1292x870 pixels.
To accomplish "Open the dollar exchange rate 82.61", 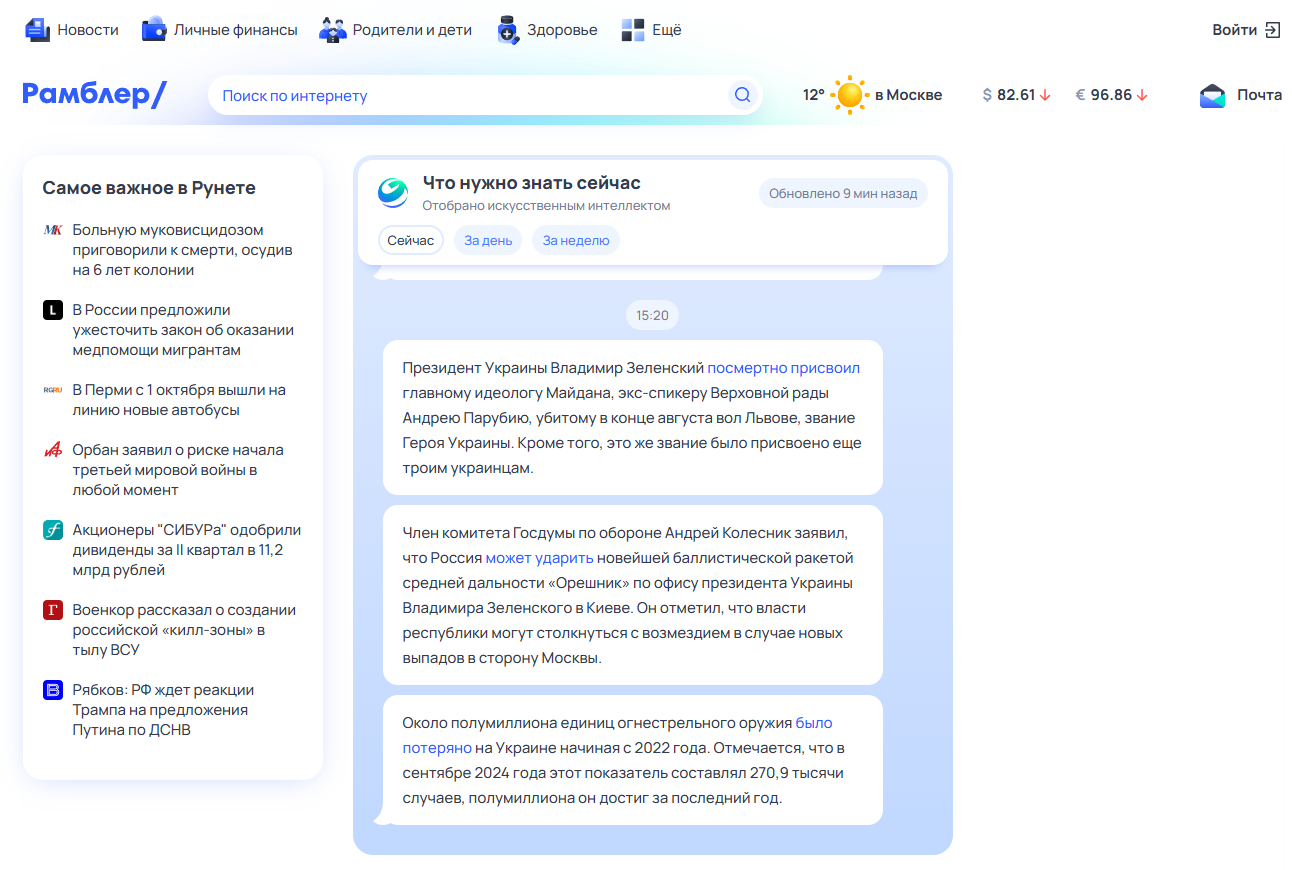I will point(1015,95).
